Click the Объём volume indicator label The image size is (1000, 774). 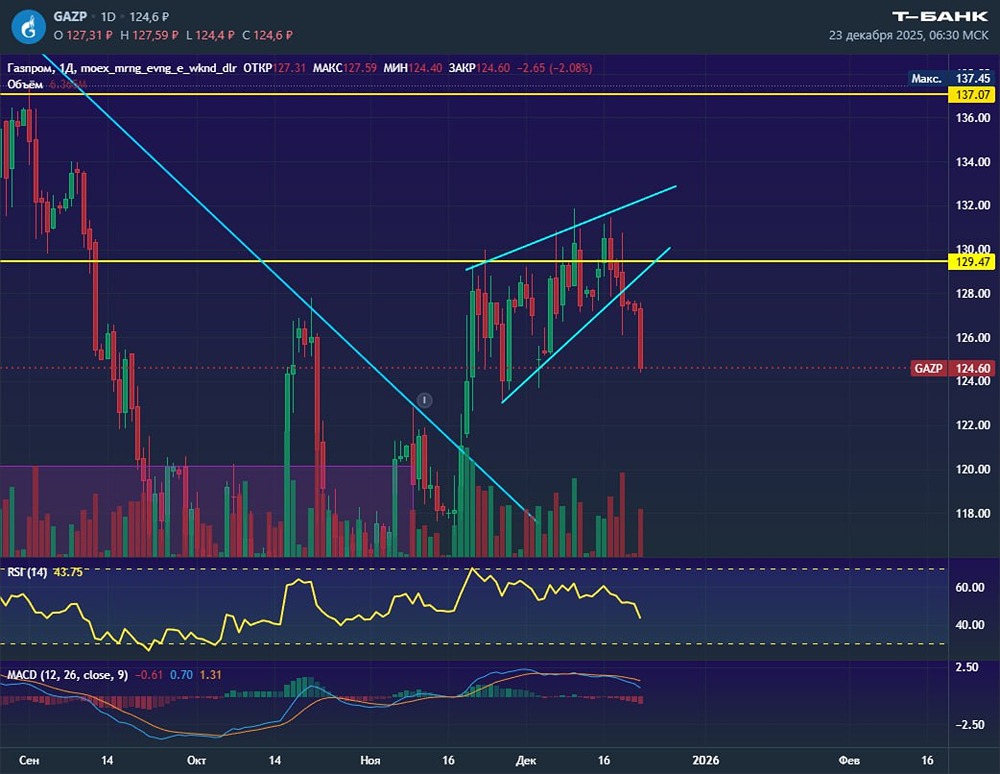coord(25,84)
